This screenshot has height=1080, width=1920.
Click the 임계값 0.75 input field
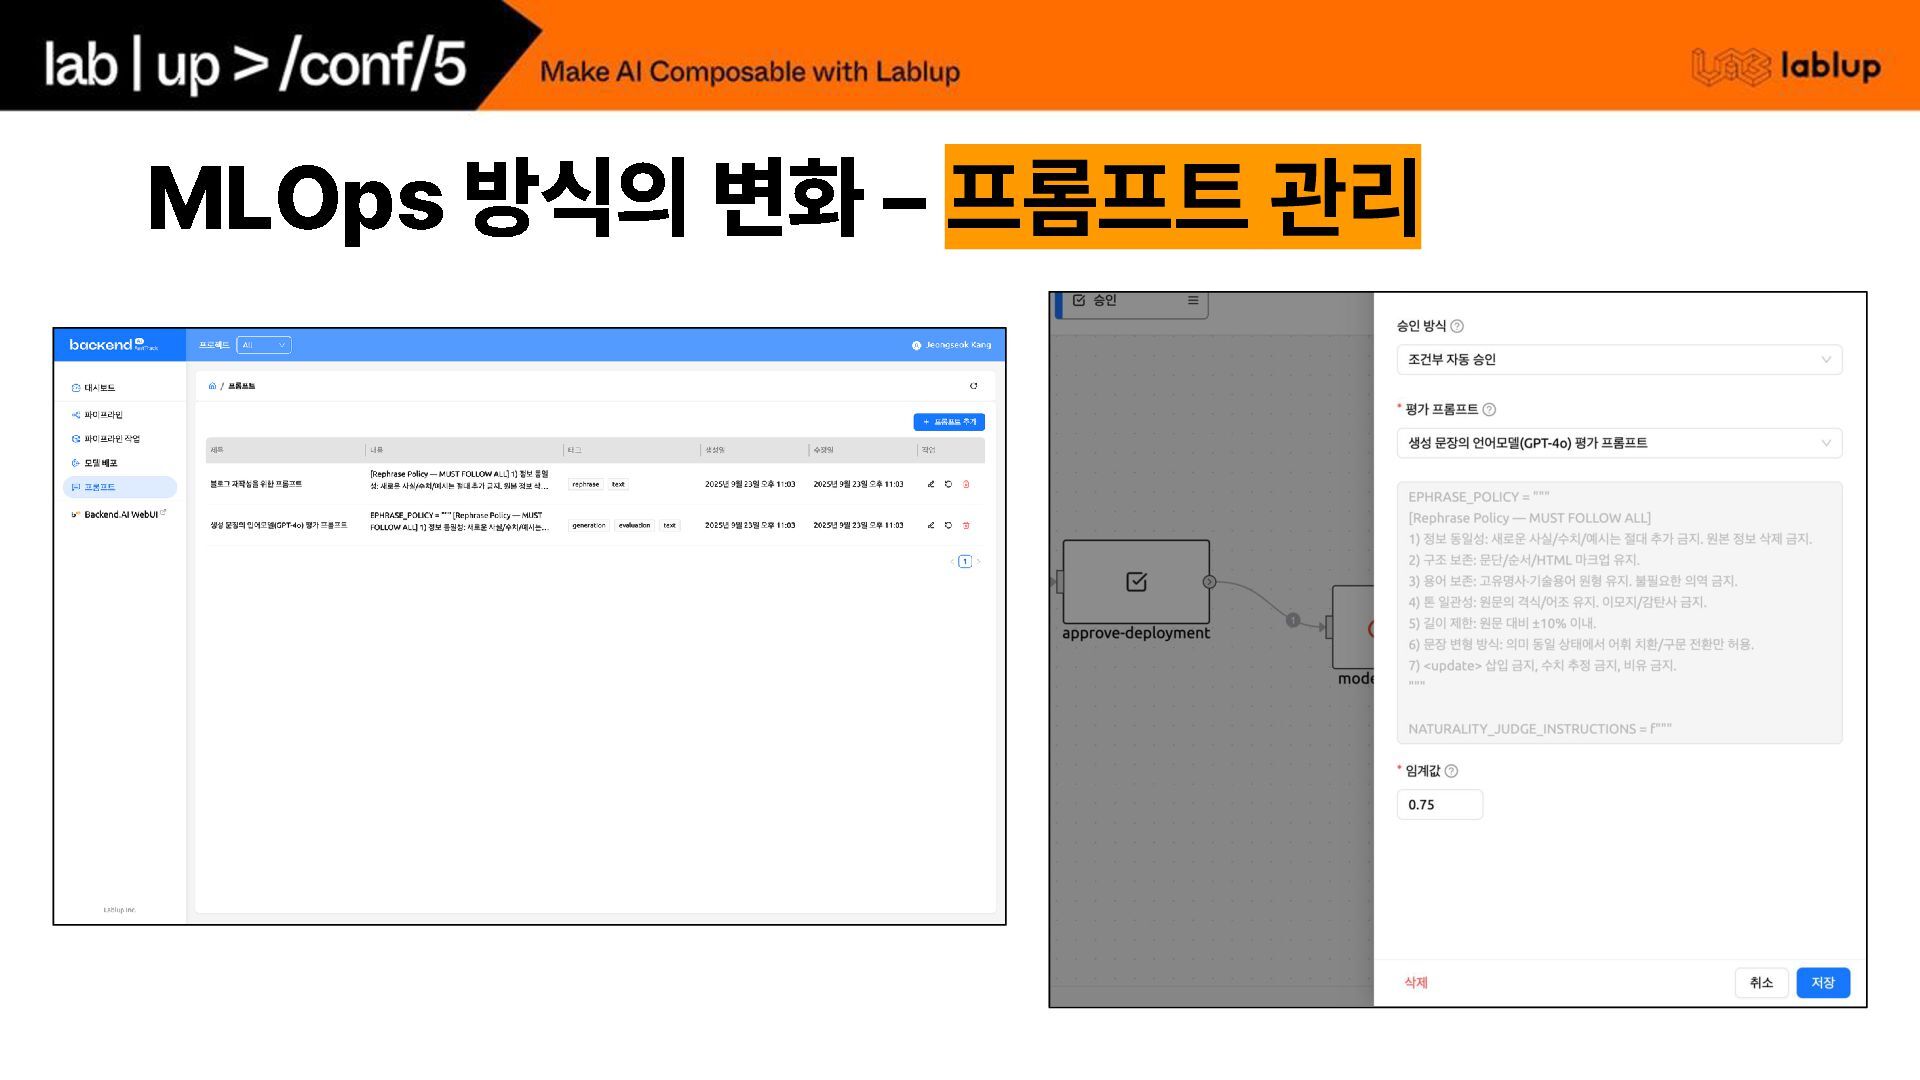click(x=1439, y=805)
